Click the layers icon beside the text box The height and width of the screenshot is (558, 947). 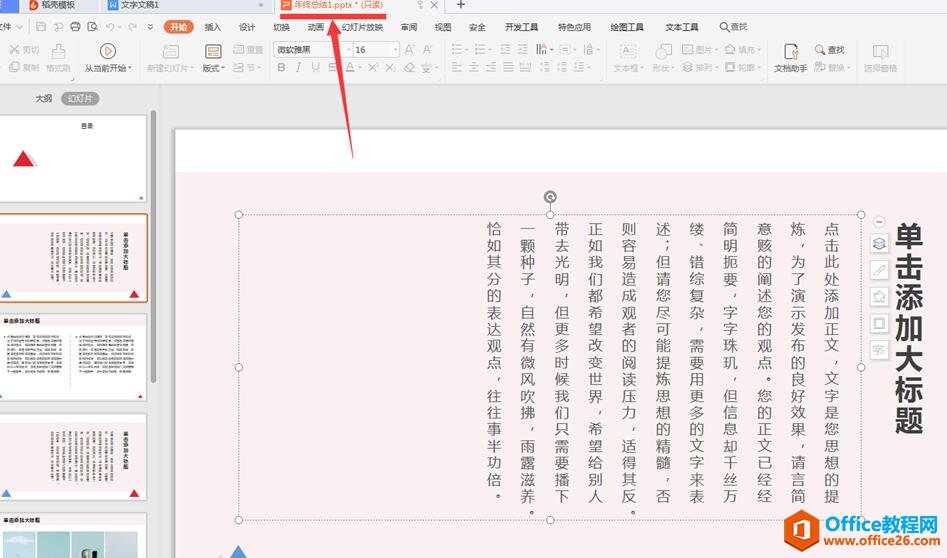coord(879,243)
